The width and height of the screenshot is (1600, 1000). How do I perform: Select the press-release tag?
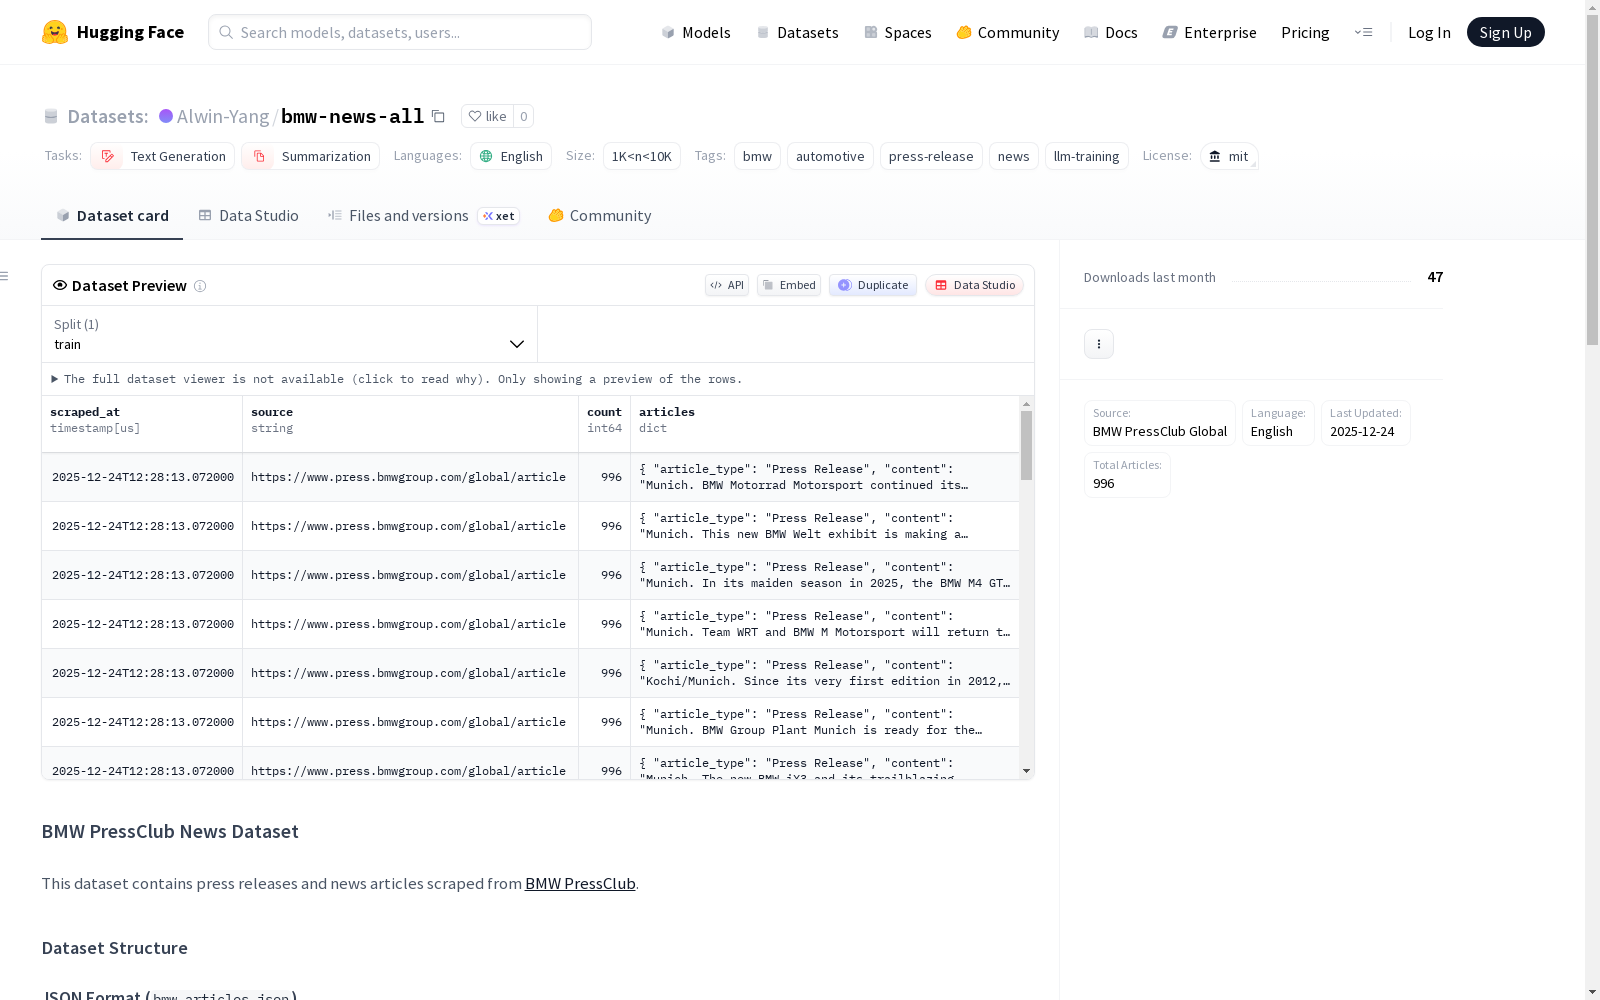[931, 156]
